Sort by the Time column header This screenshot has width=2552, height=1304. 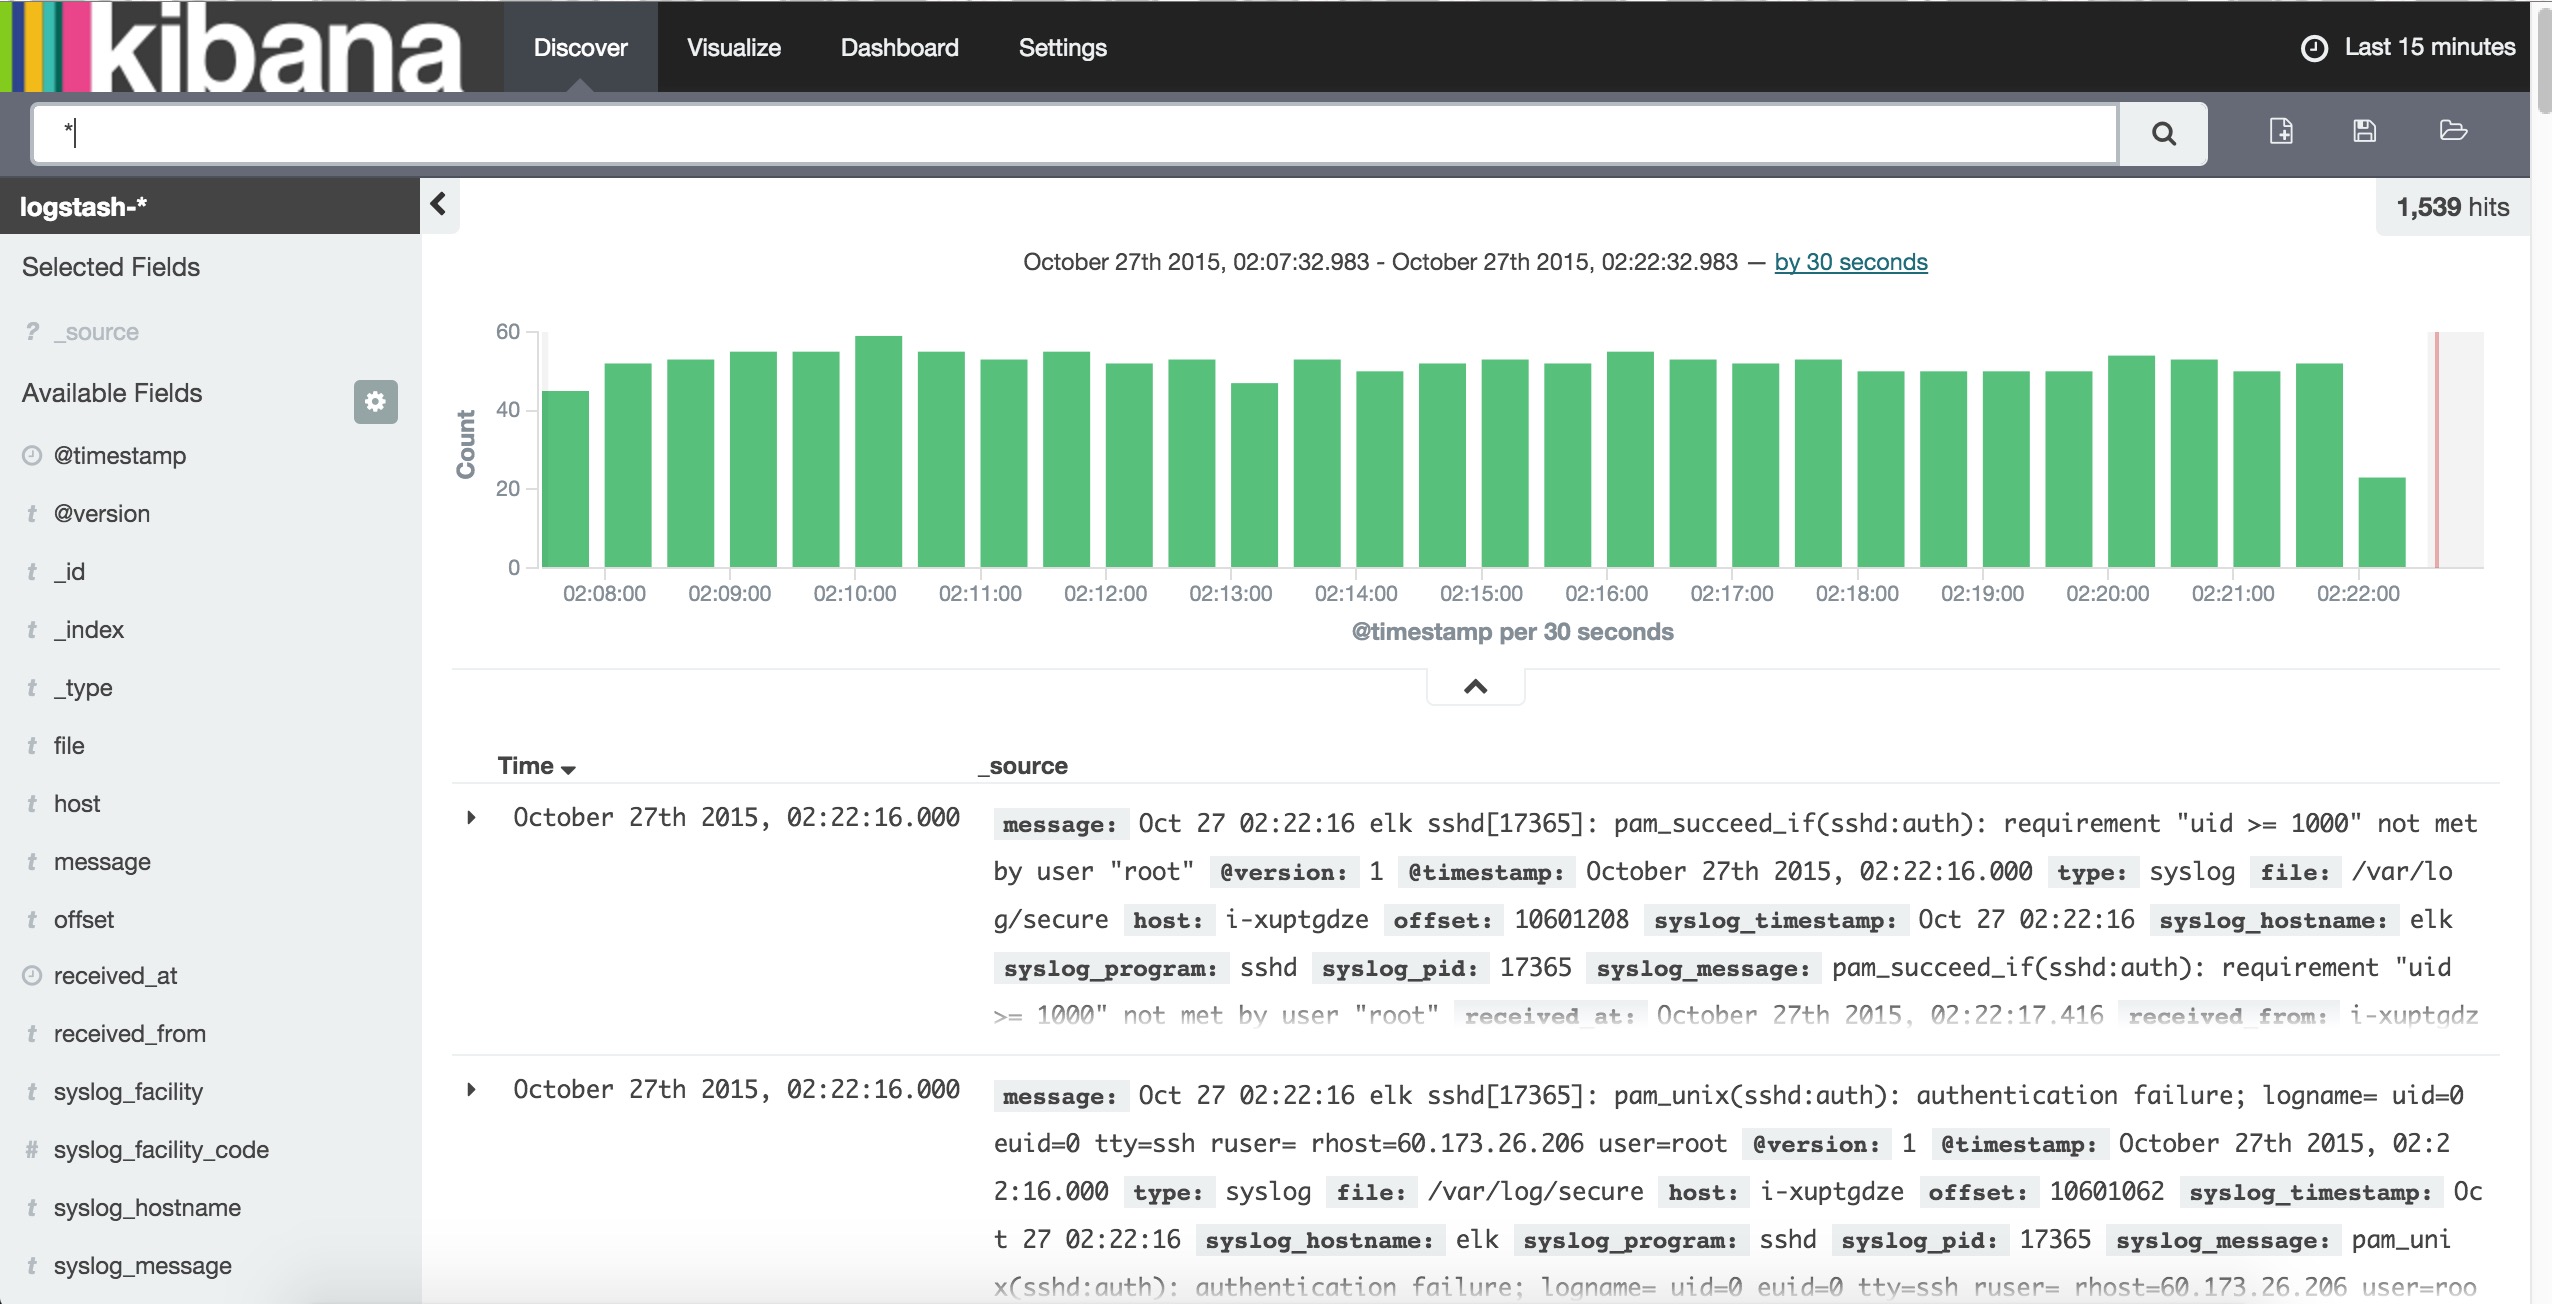[x=536, y=766]
